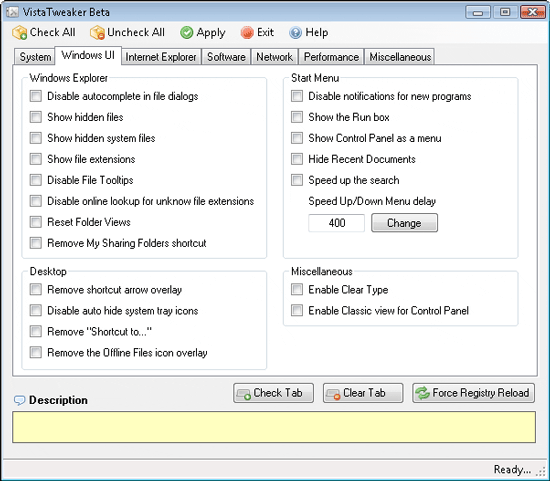
Task: Click the Uncheck All box icon
Action: 97,33
